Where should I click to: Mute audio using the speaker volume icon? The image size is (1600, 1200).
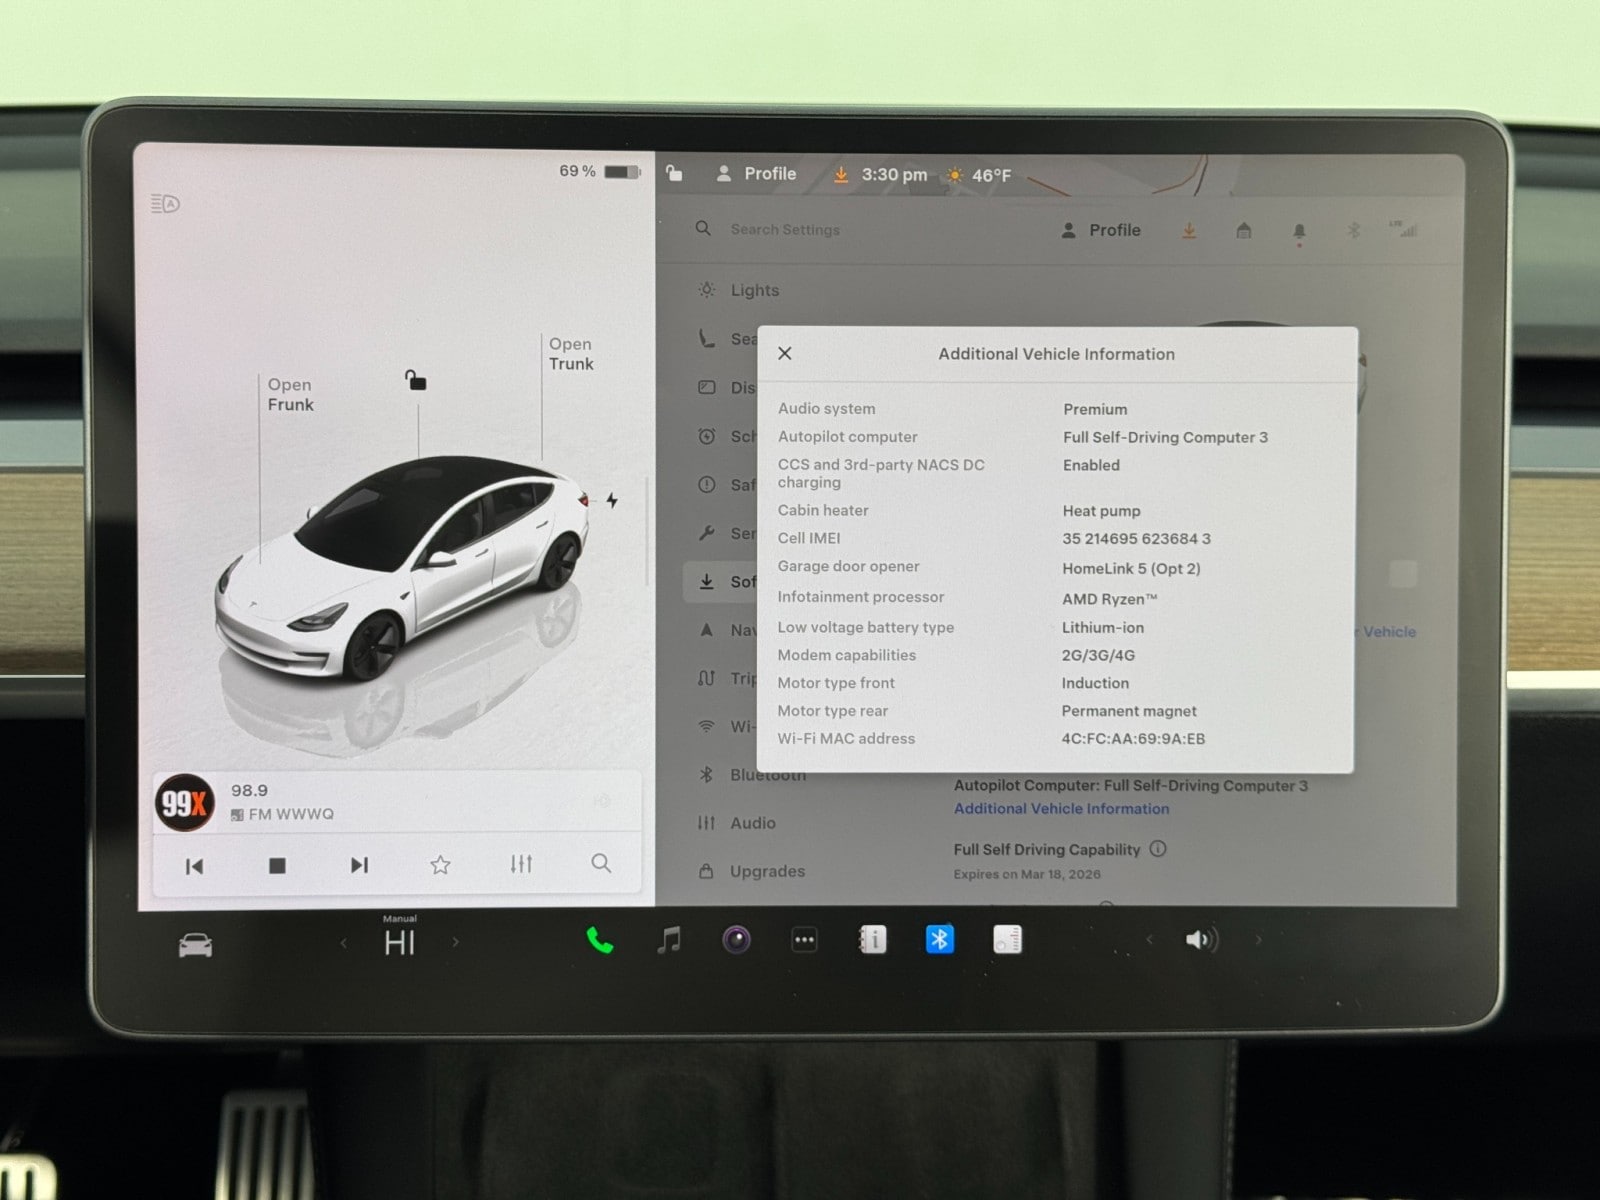click(1199, 940)
